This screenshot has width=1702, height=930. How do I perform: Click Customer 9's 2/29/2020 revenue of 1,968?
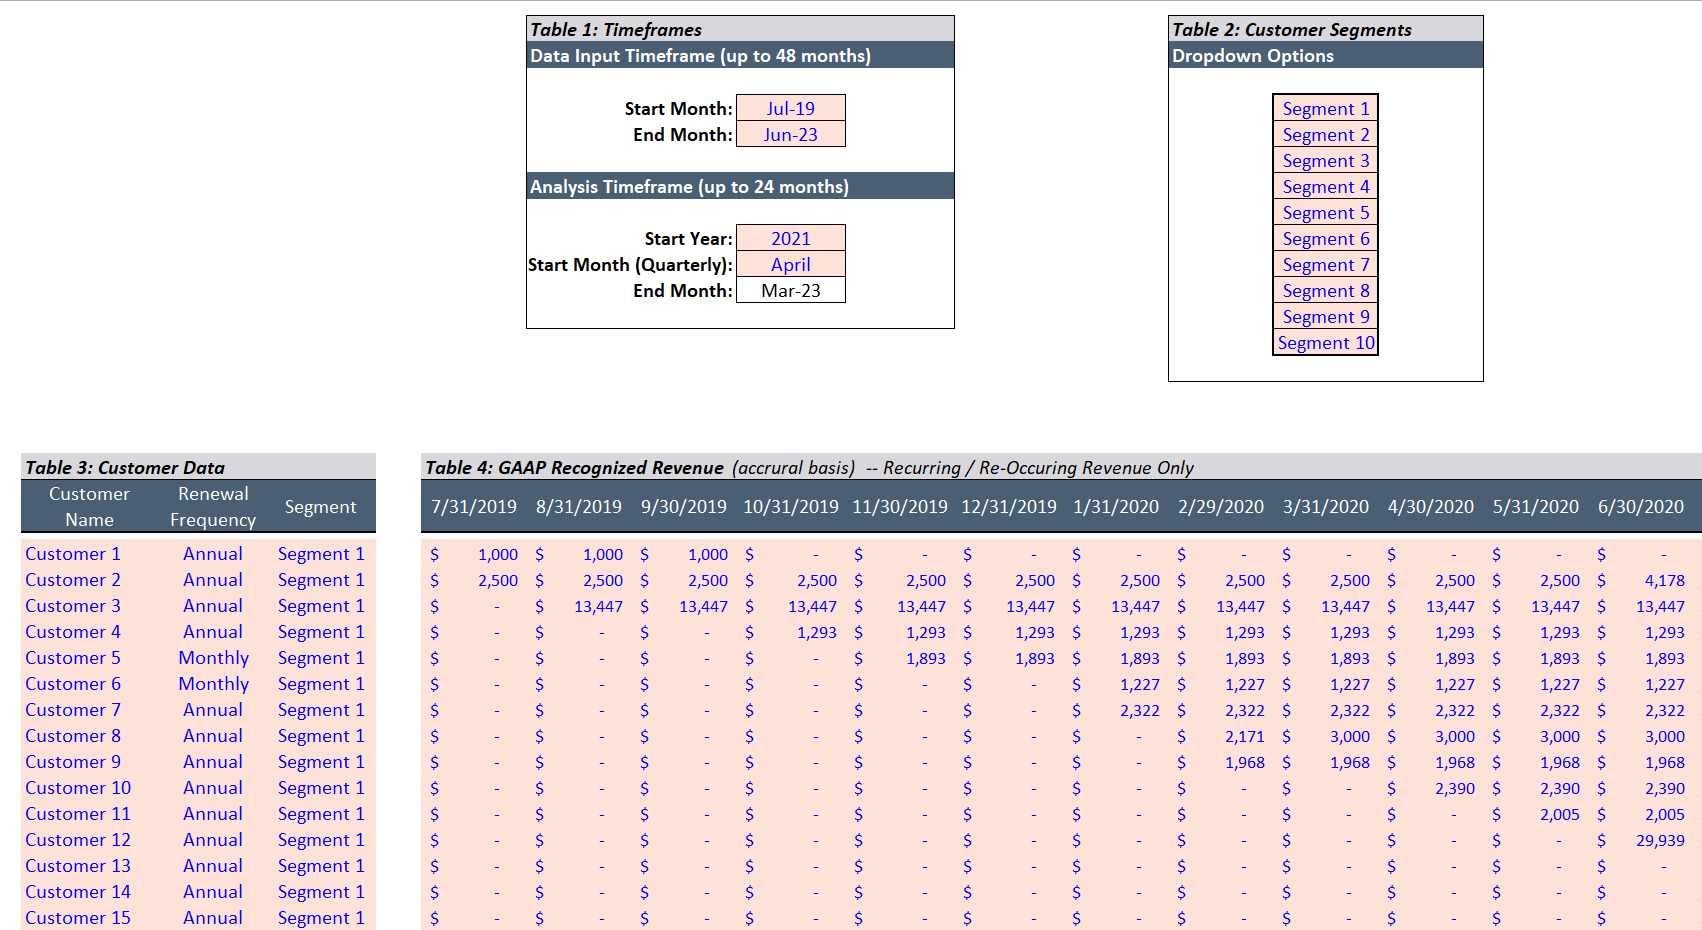[x=1245, y=762]
